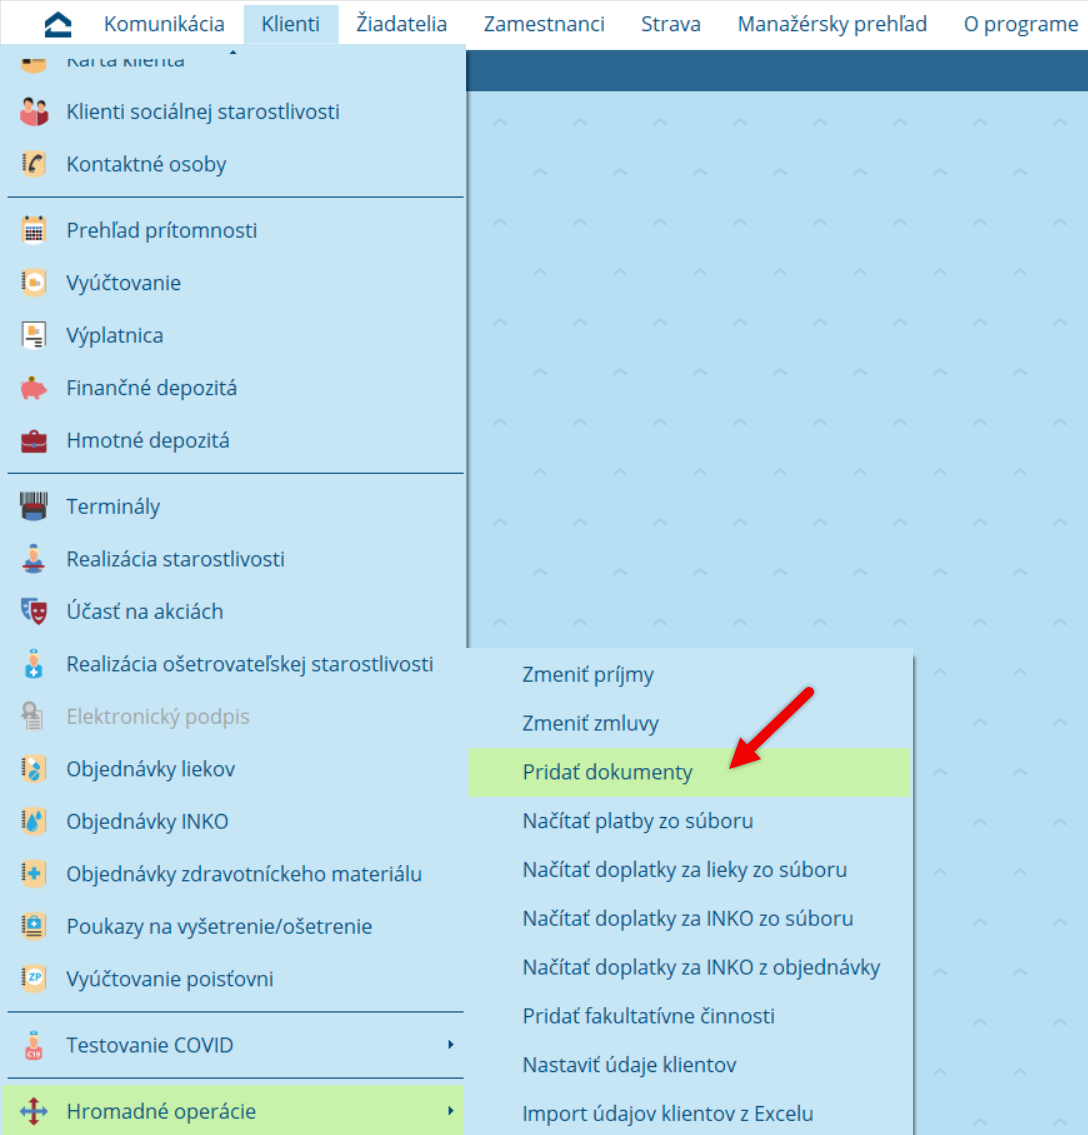Viewport: 1088px width, 1135px height.
Task: Click the home icon in the menu bar
Action: 58,25
